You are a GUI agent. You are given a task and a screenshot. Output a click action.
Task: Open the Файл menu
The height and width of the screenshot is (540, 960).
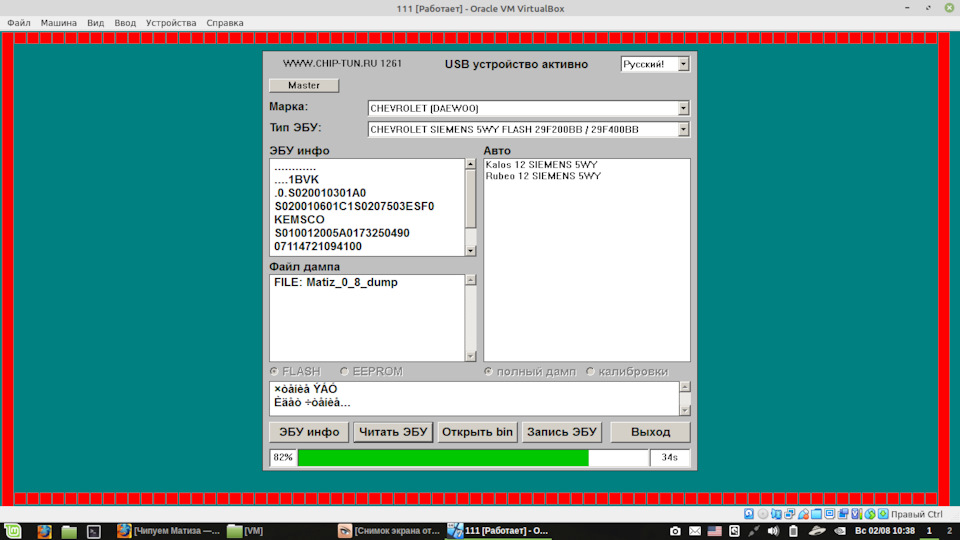point(18,23)
